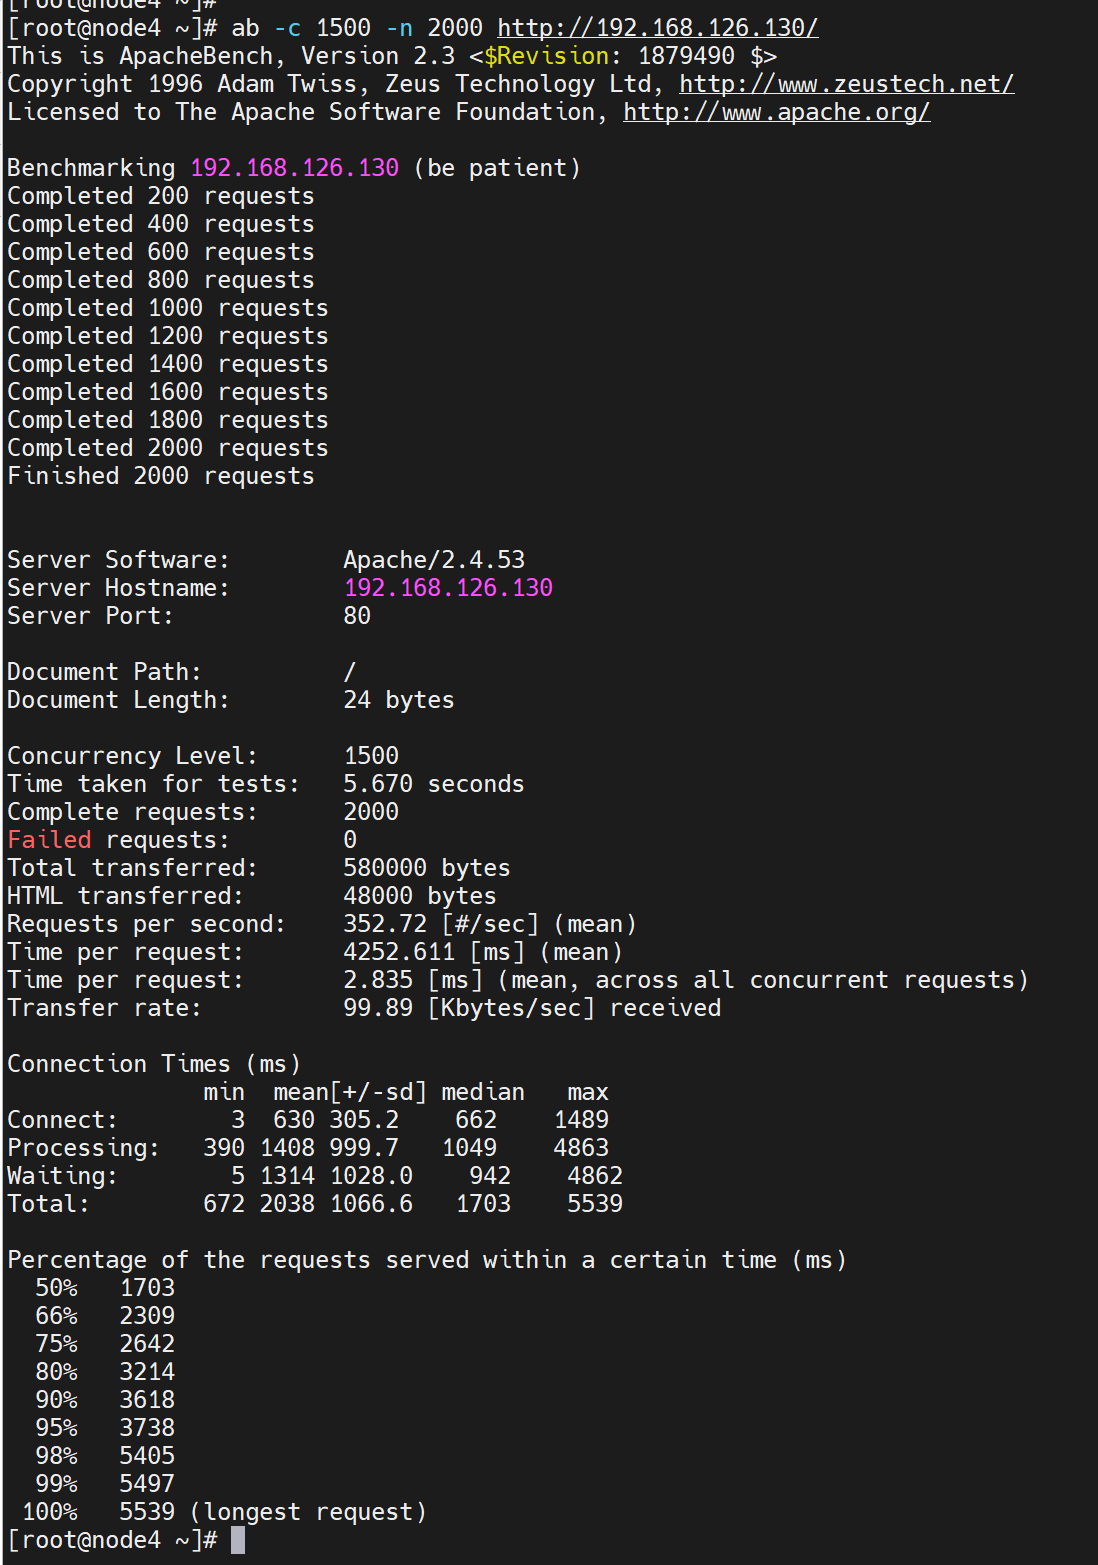Click the 5539 (longest request) line

(x=272, y=1512)
